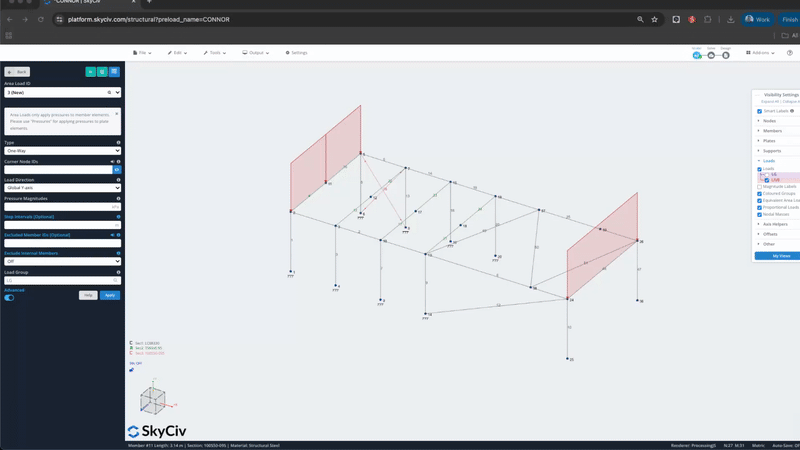Open the Load Direction dropdown
800x450 pixels.
tap(62, 188)
